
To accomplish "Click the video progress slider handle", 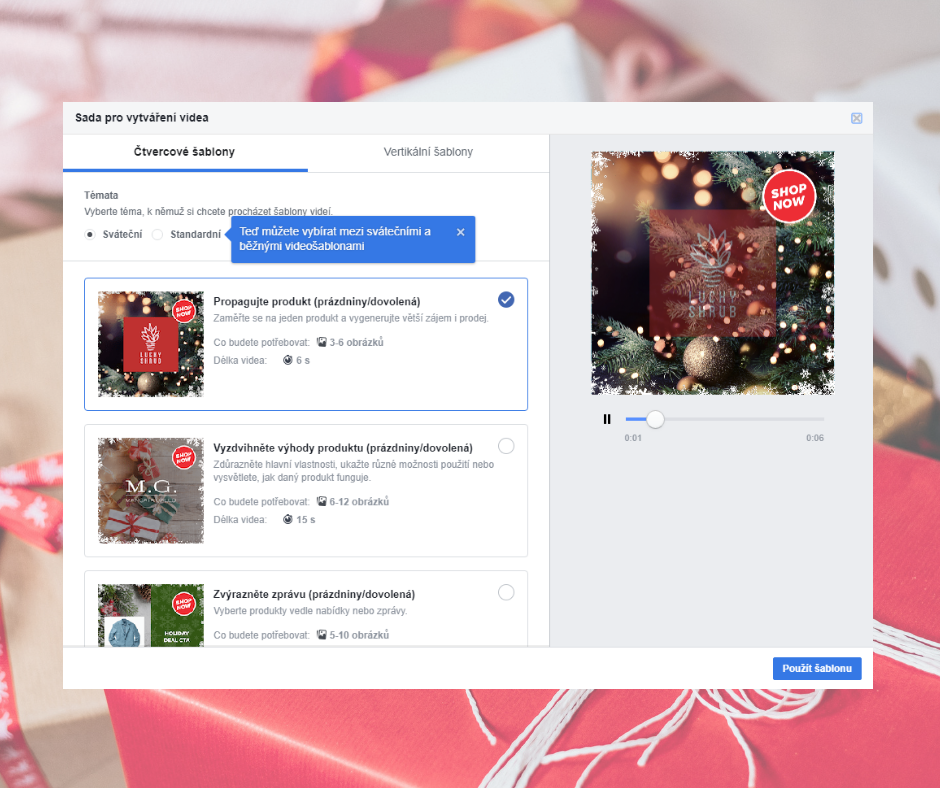I will [655, 419].
